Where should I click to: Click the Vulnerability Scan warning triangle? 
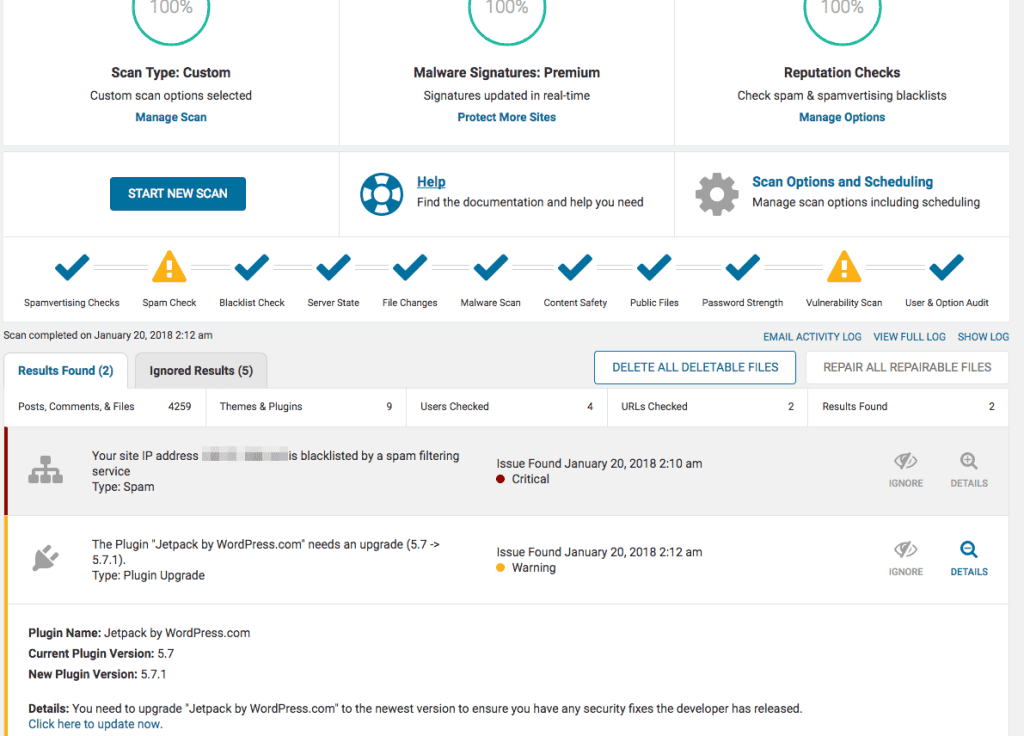[844, 266]
